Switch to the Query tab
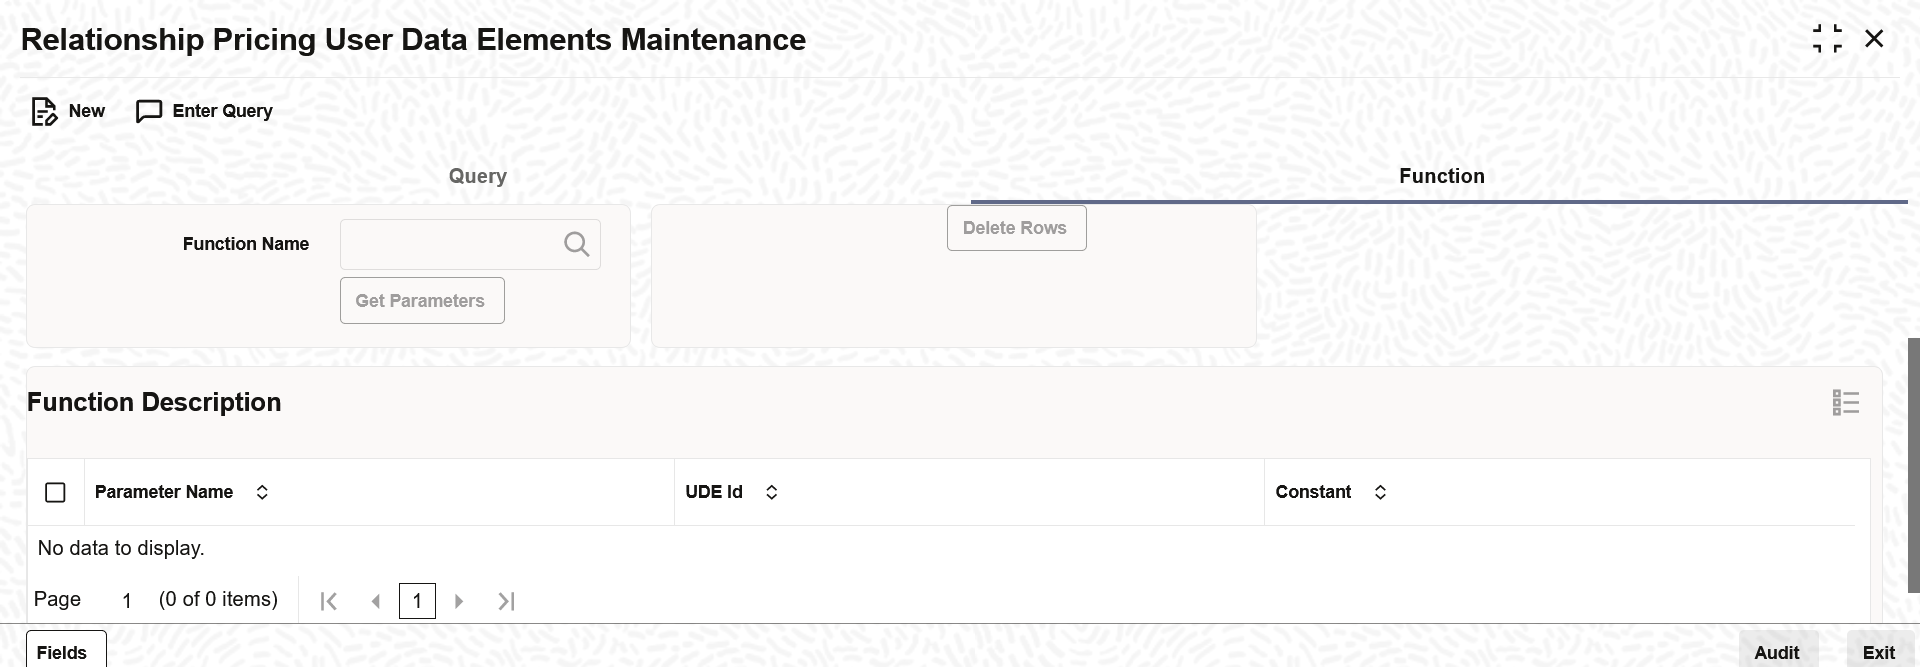The image size is (1920, 667). 477,176
